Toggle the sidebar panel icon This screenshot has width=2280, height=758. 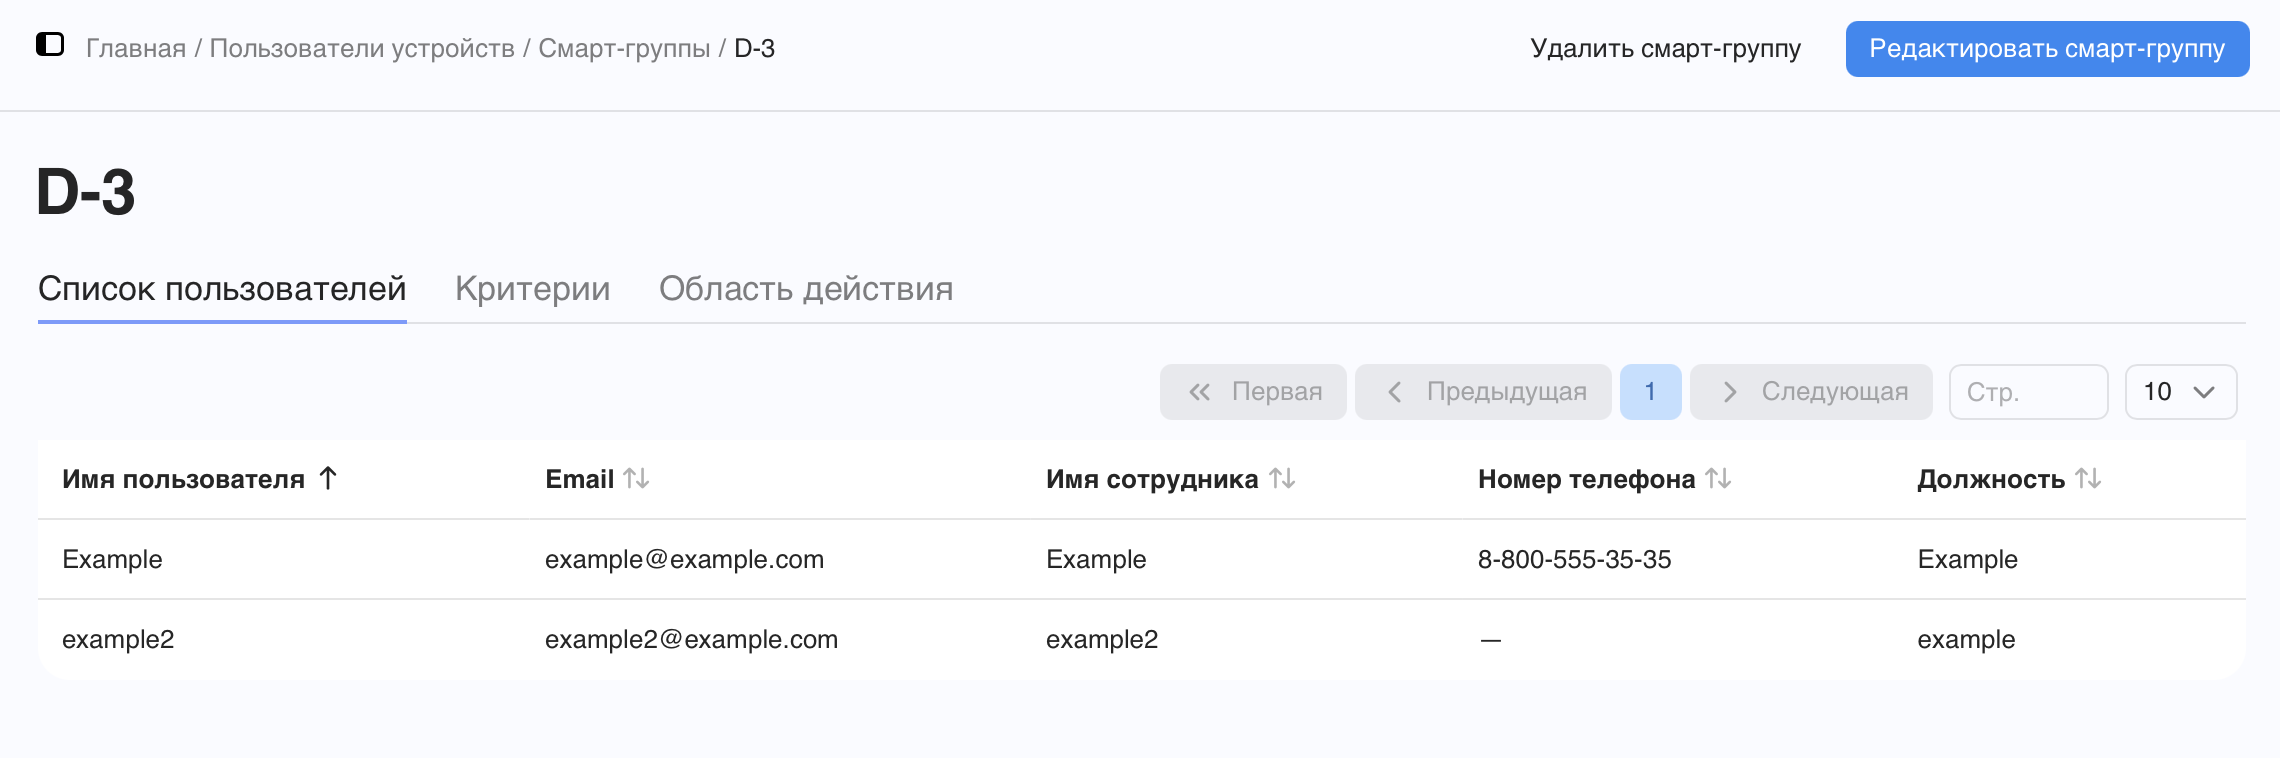pos(50,45)
